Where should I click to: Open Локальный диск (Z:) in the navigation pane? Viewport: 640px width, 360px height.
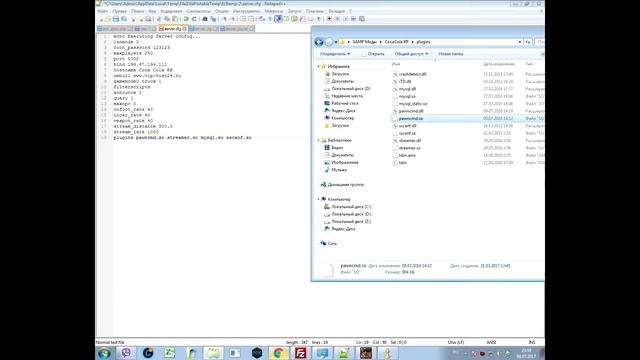pos(347,222)
